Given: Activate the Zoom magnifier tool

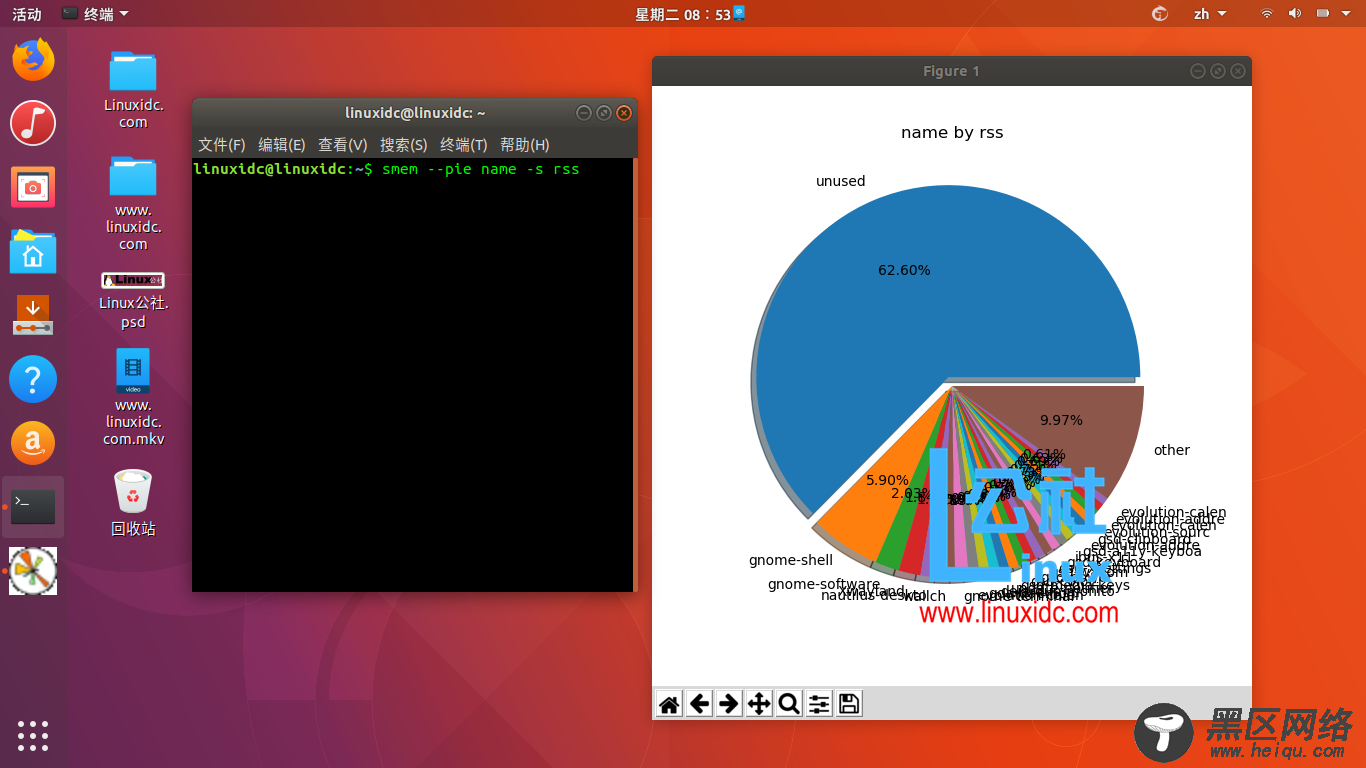Looking at the screenshot, I should click(x=789, y=704).
